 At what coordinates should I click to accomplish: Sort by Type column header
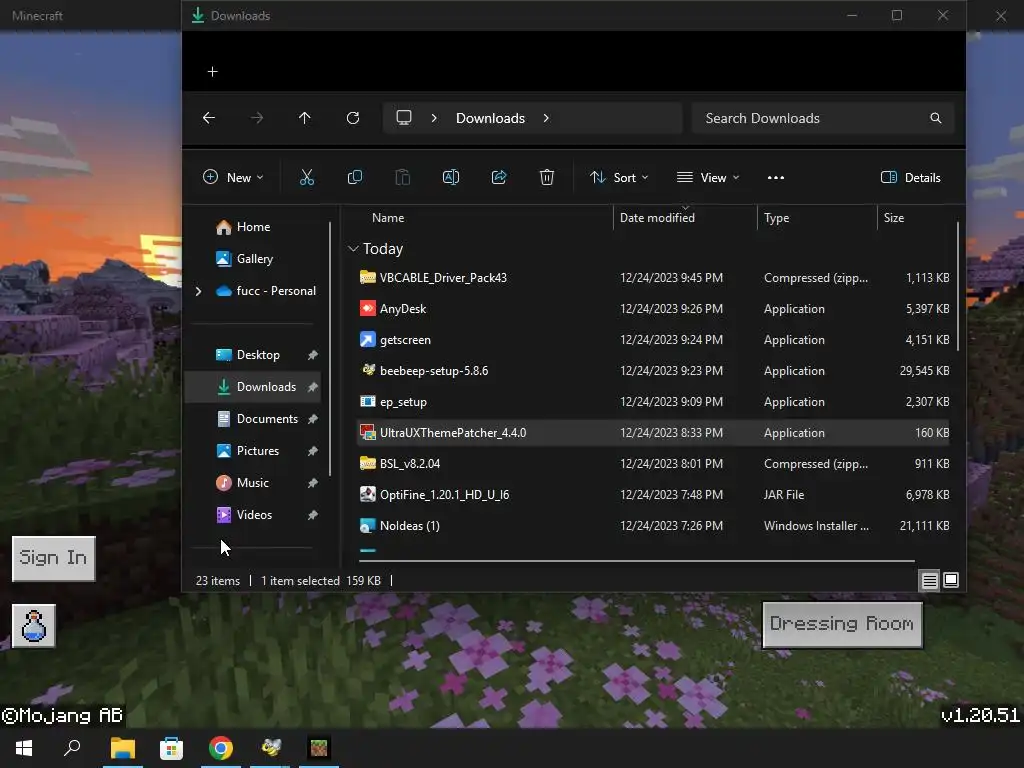(x=776, y=217)
